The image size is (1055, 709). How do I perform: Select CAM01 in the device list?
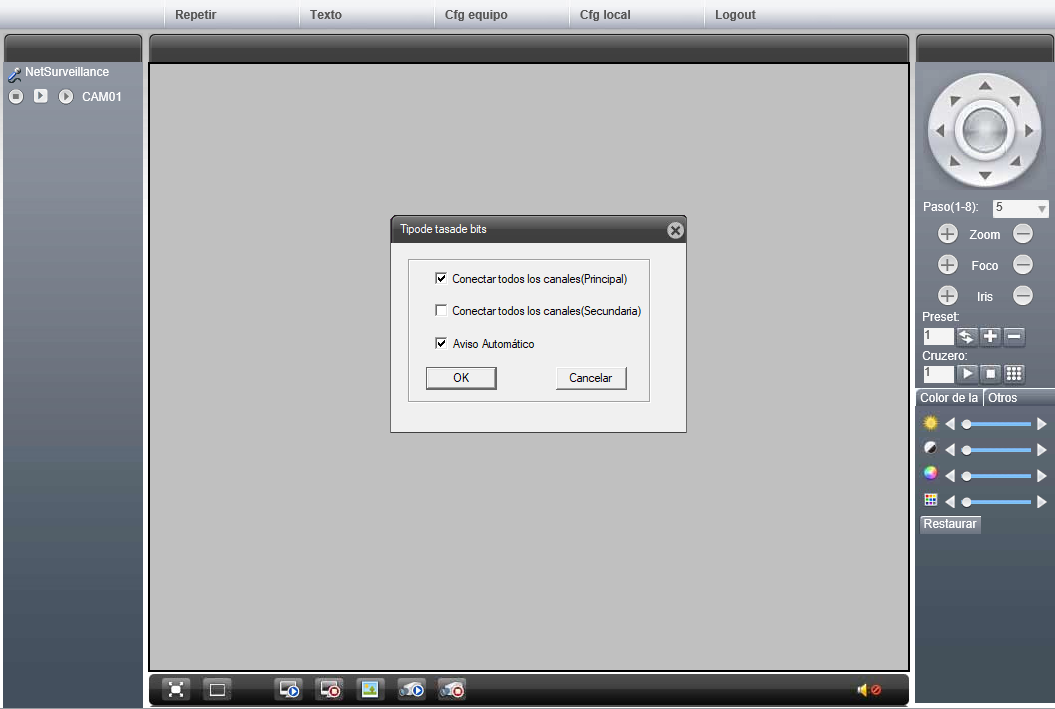click(x=101, y=97)
